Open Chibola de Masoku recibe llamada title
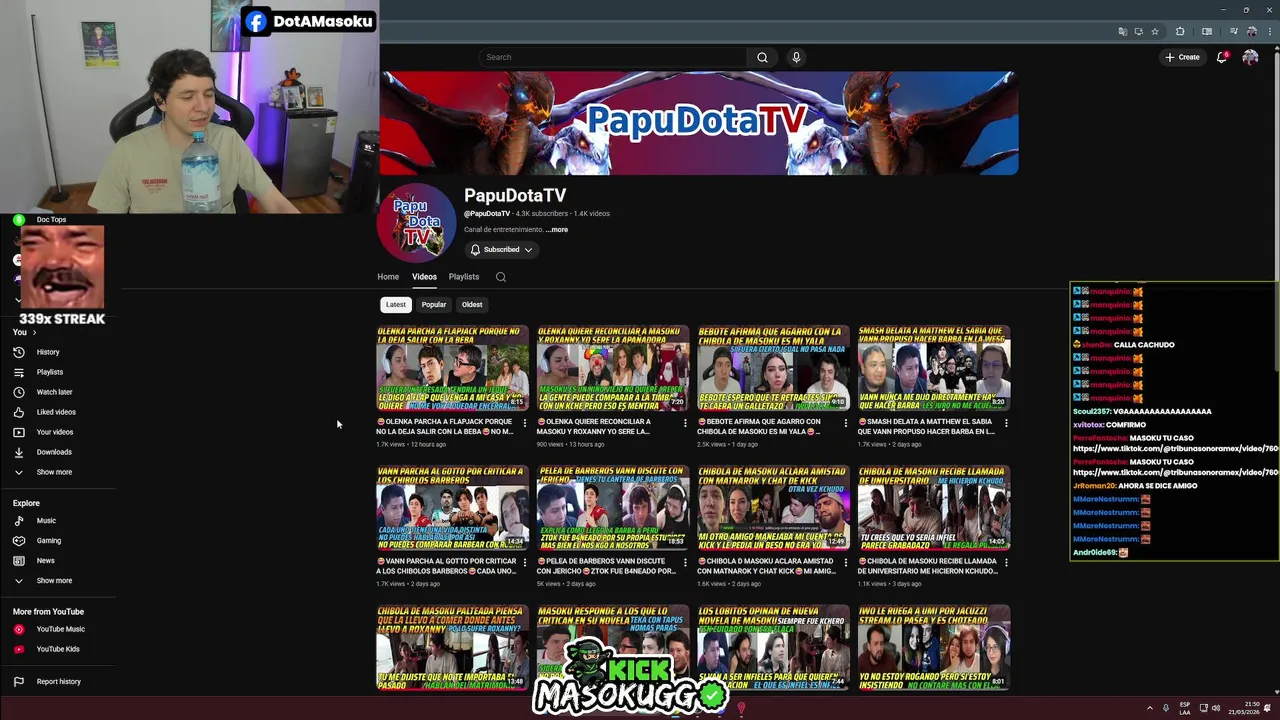The height and width of the screenshot is (720, 1280). click(x=927, y=566)
